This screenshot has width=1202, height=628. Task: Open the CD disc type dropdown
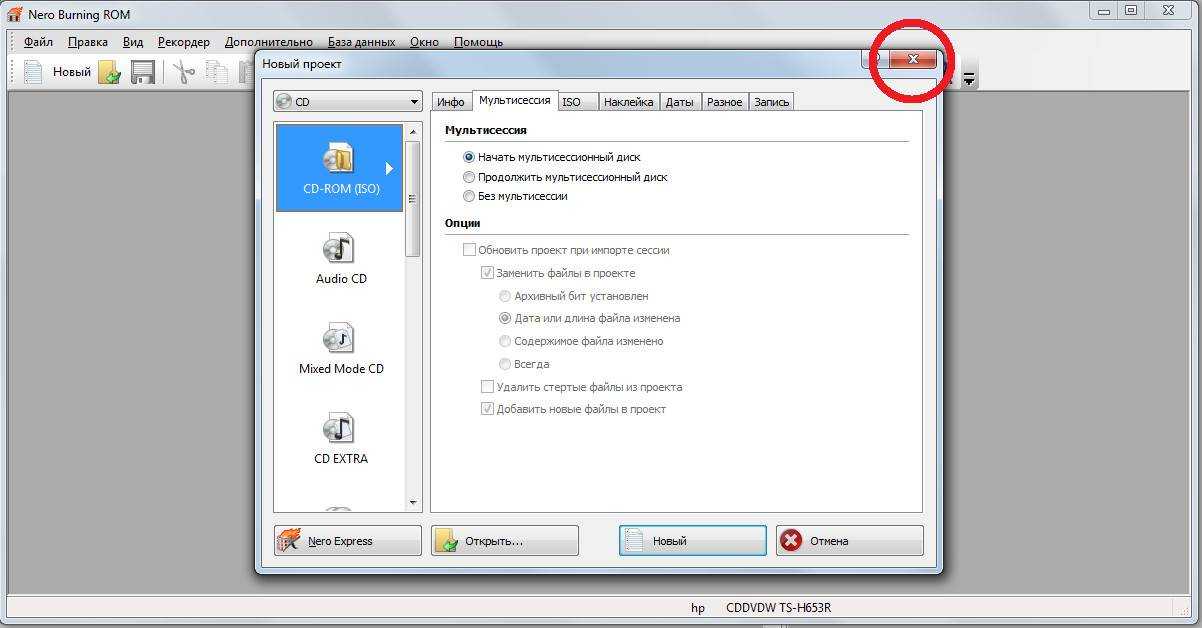(348, 102)
